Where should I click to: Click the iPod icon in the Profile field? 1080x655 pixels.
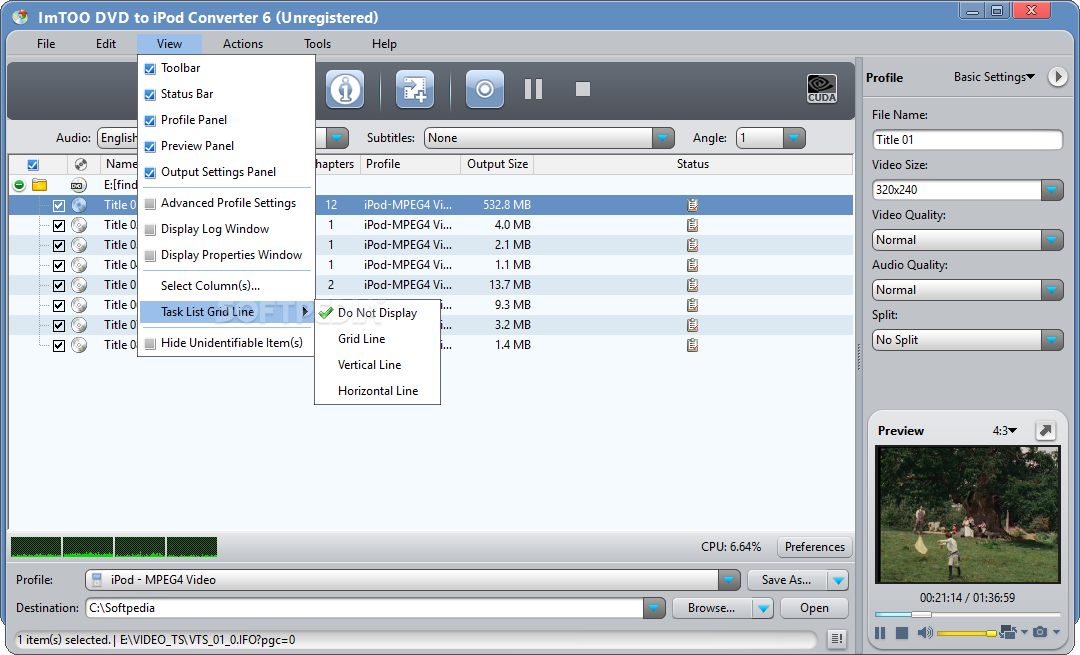tap(97, 580)
